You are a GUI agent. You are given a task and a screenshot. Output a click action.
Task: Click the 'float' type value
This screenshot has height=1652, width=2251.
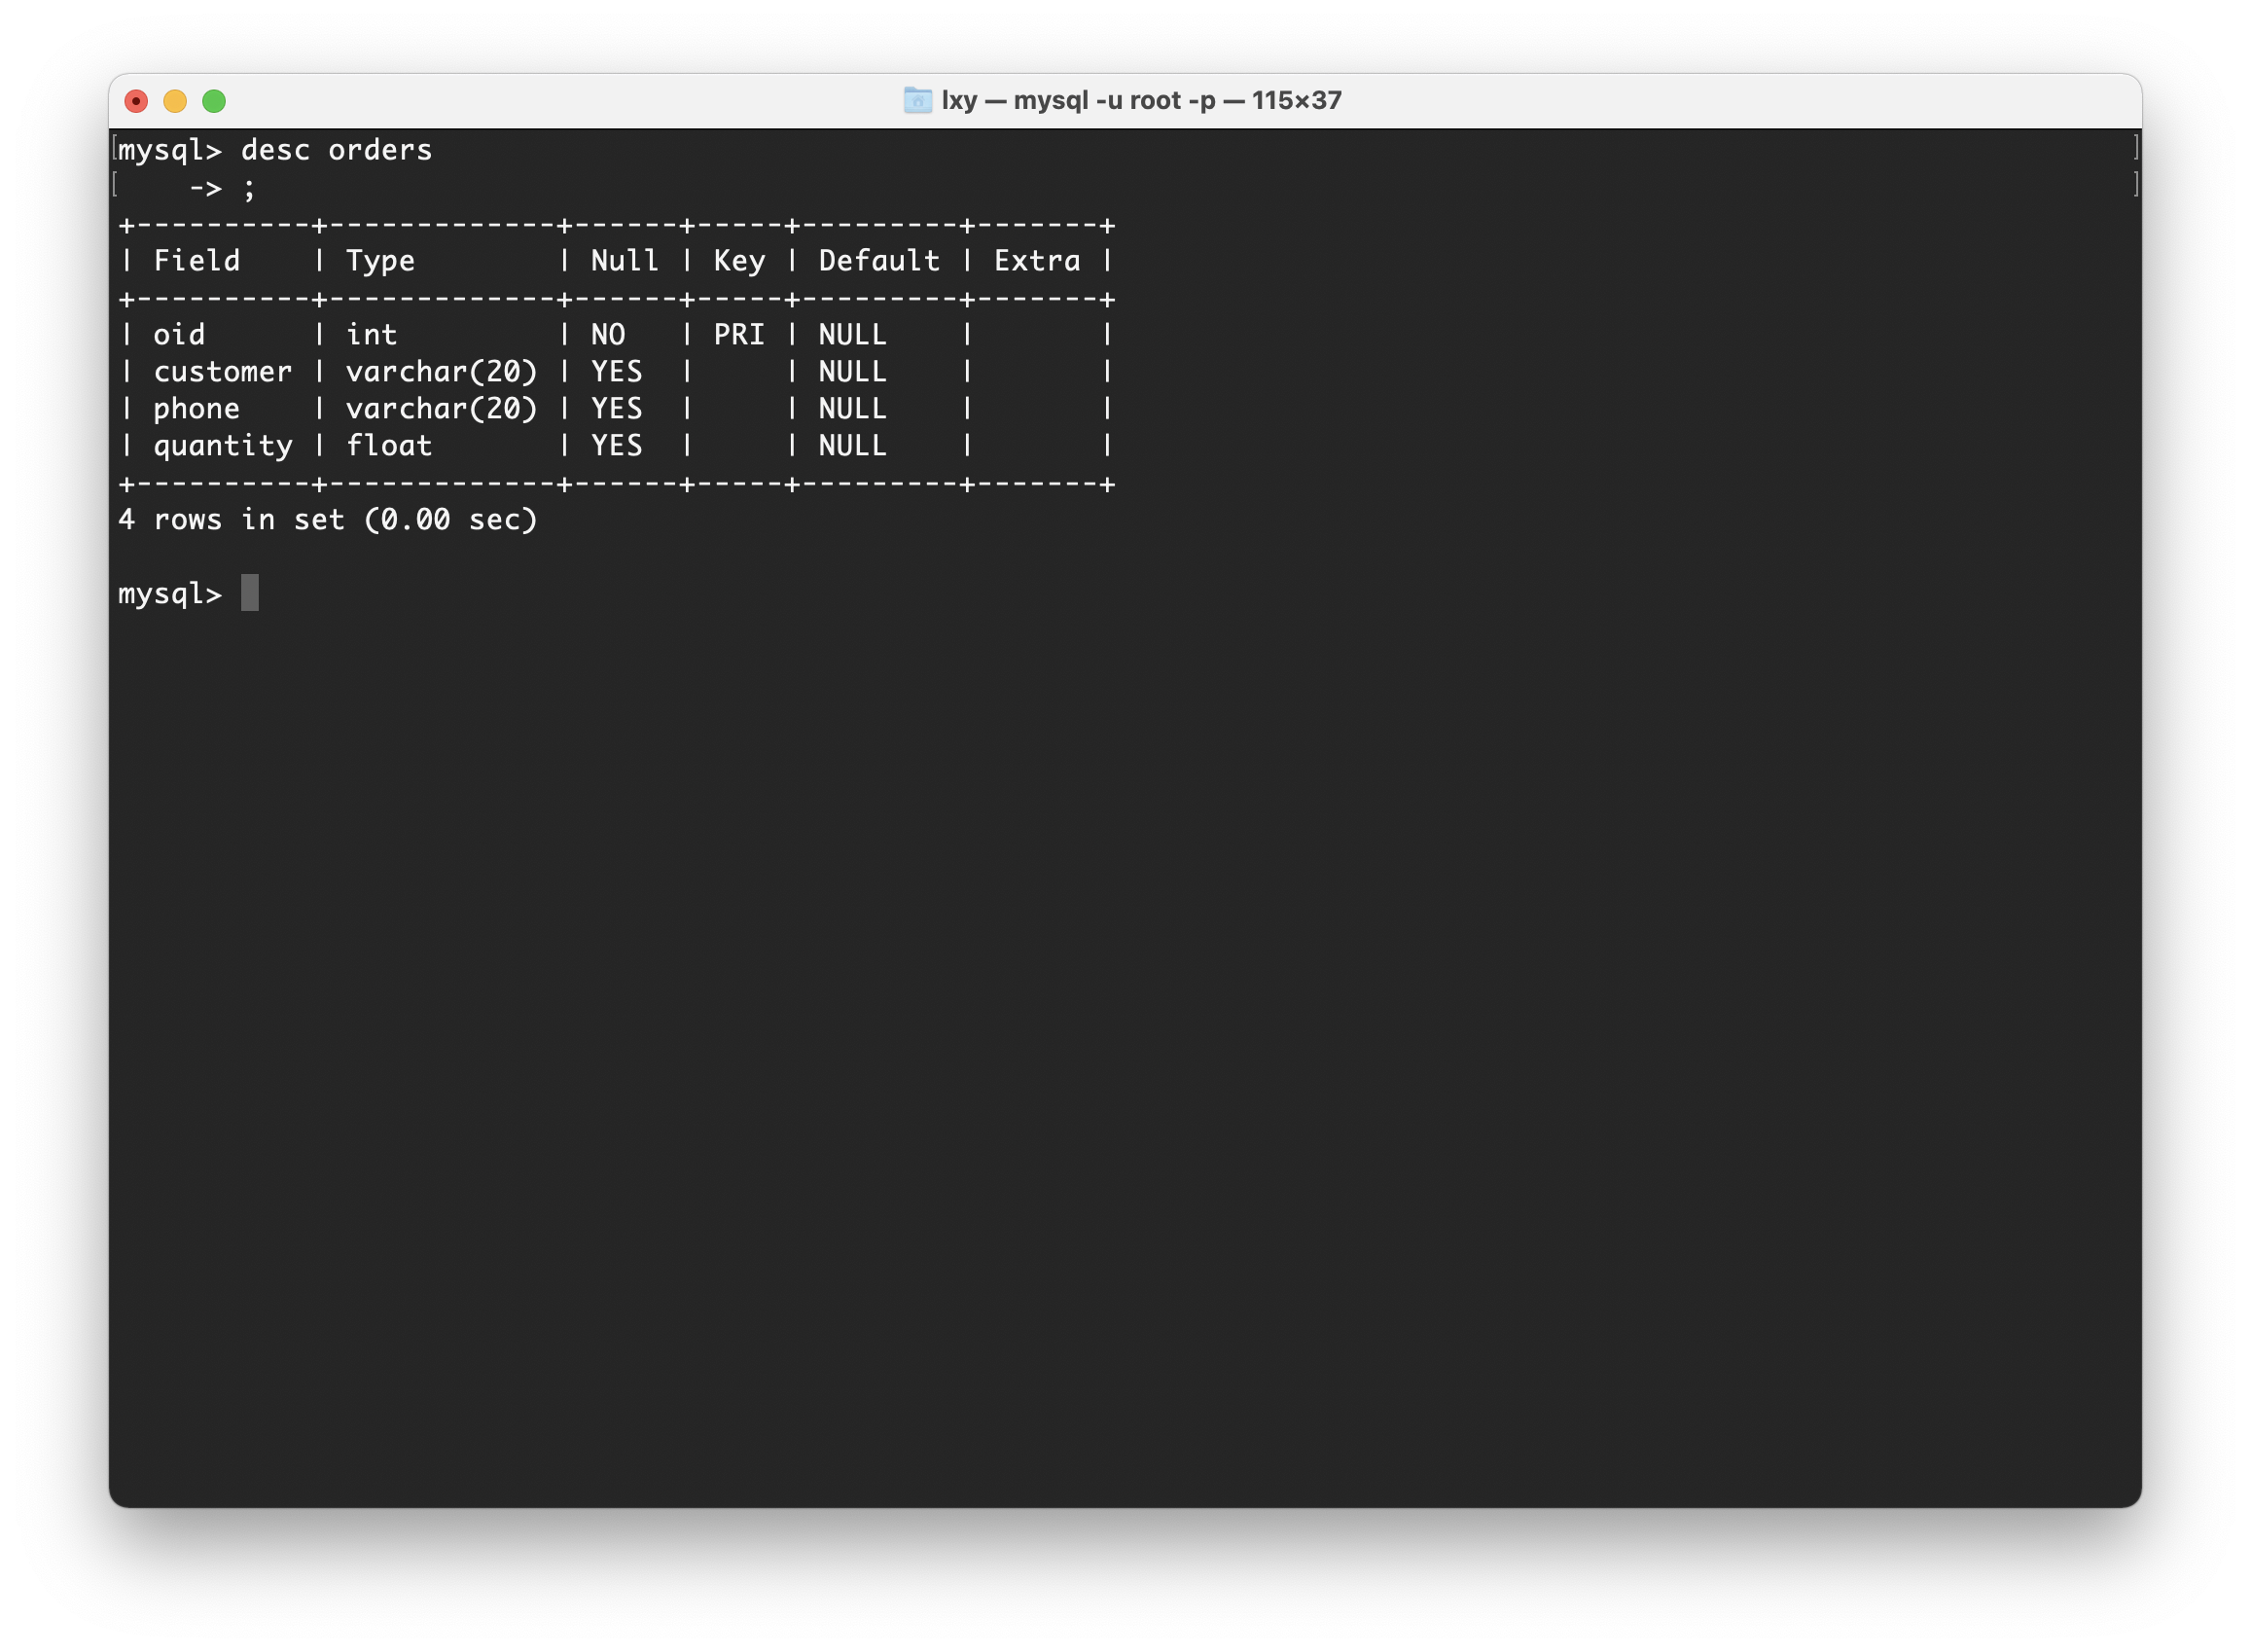[x=389, y=446]
